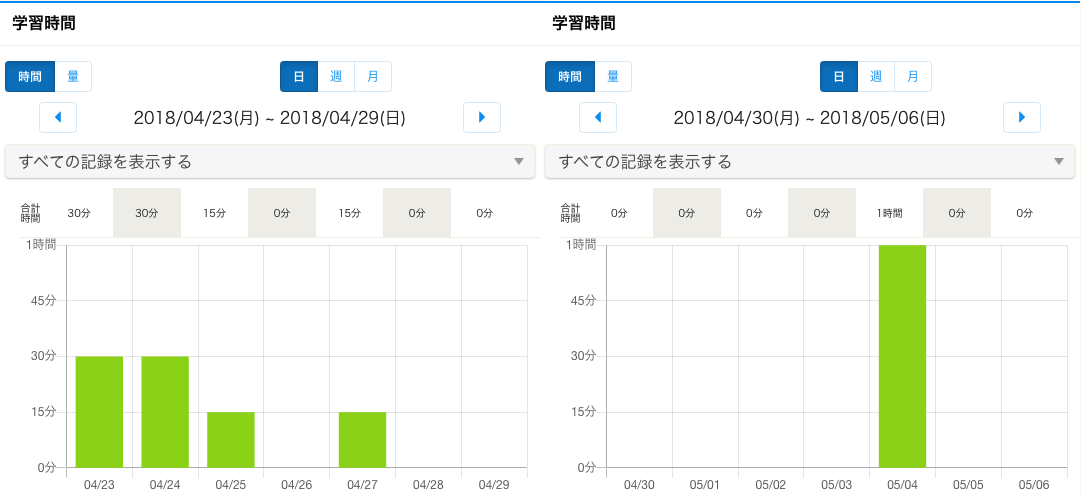The width and height of the screenshot is (1081, 498).
Task: Switch right panel to 量 view
Action: 613,76
